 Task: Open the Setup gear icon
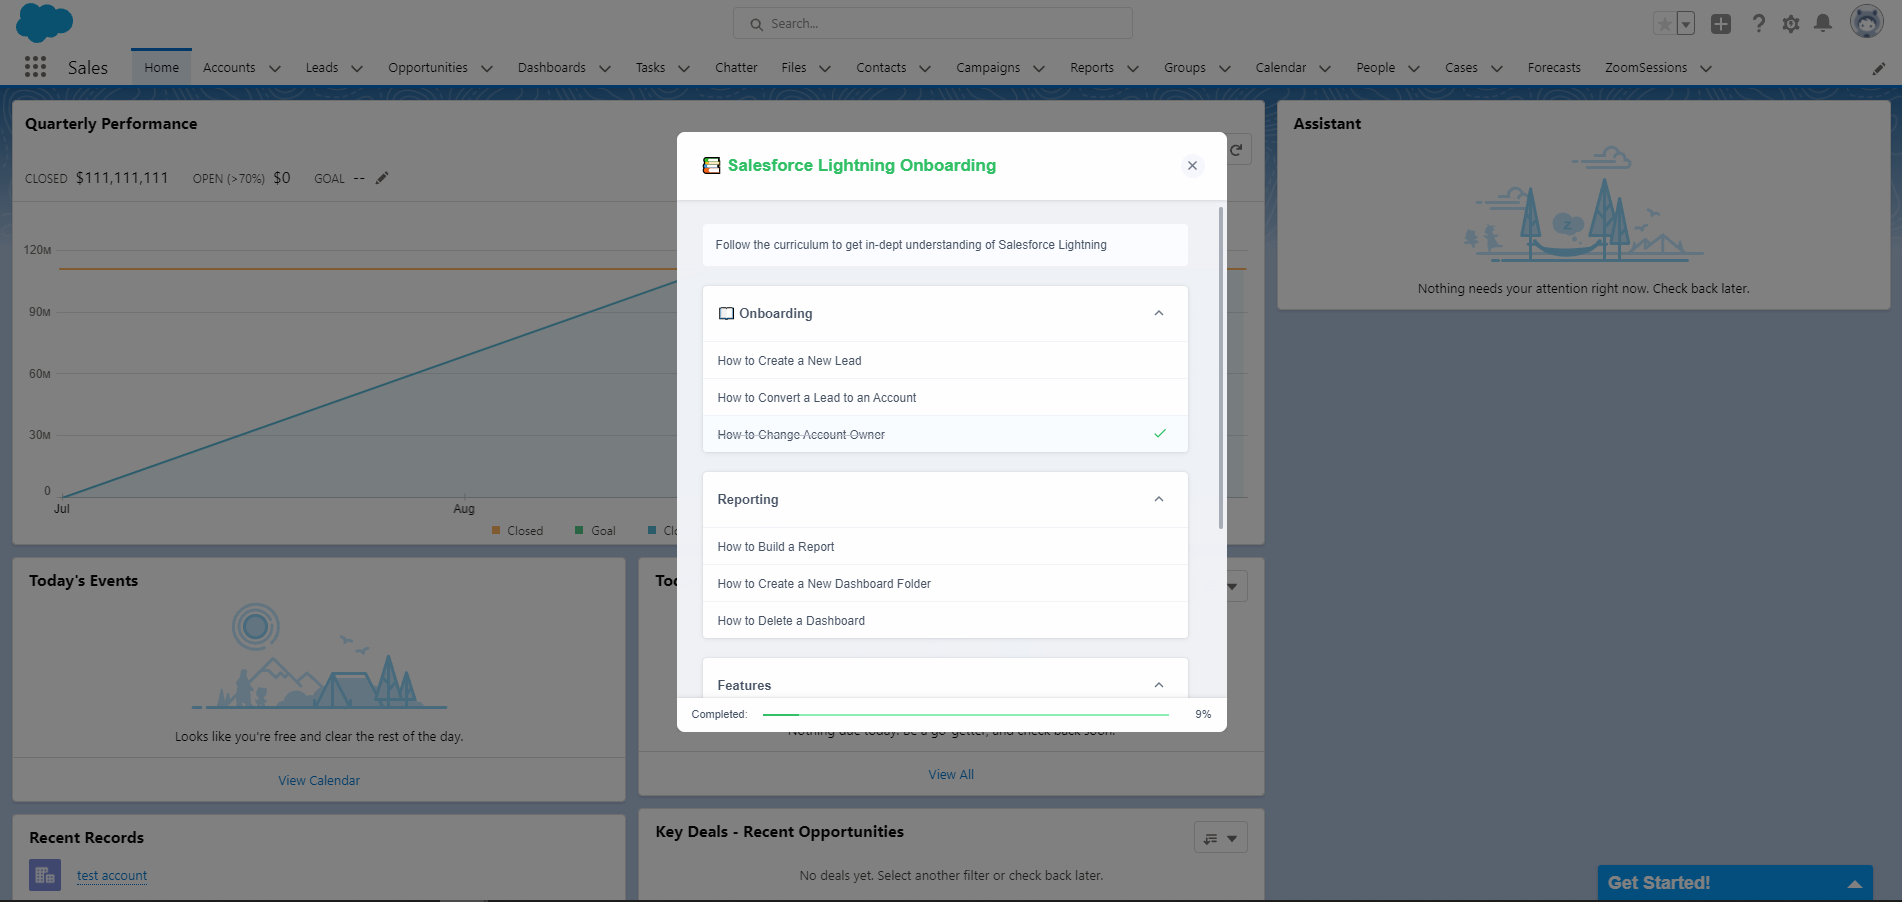click(x=1791, y=23)
